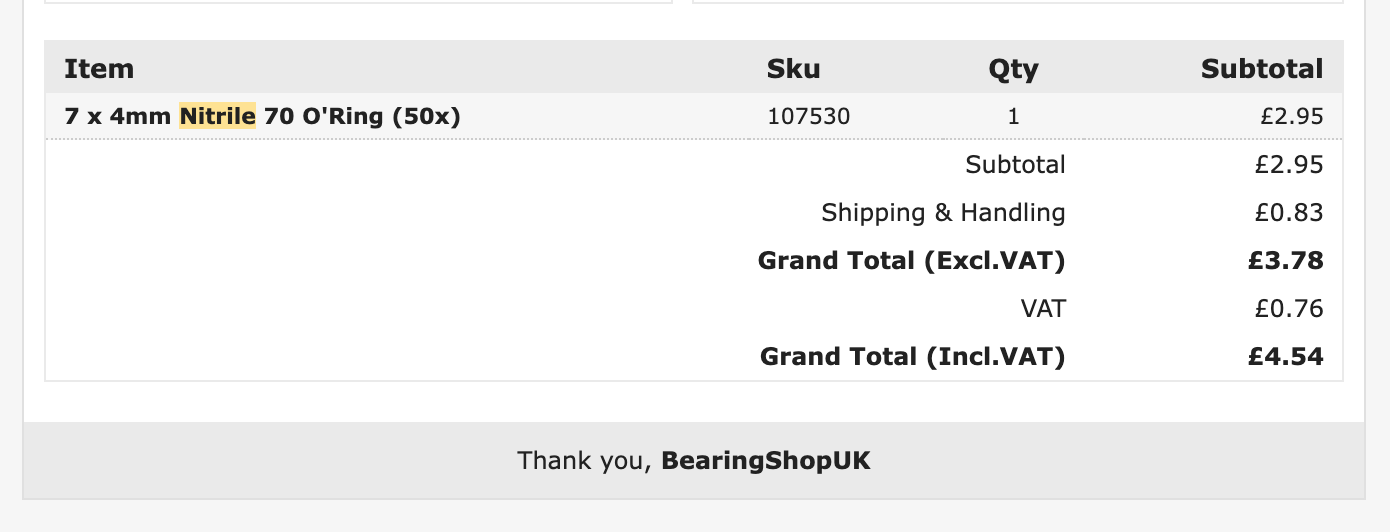Click the Qty column header
1390x532 pixels.
(x=1013, y=69)
